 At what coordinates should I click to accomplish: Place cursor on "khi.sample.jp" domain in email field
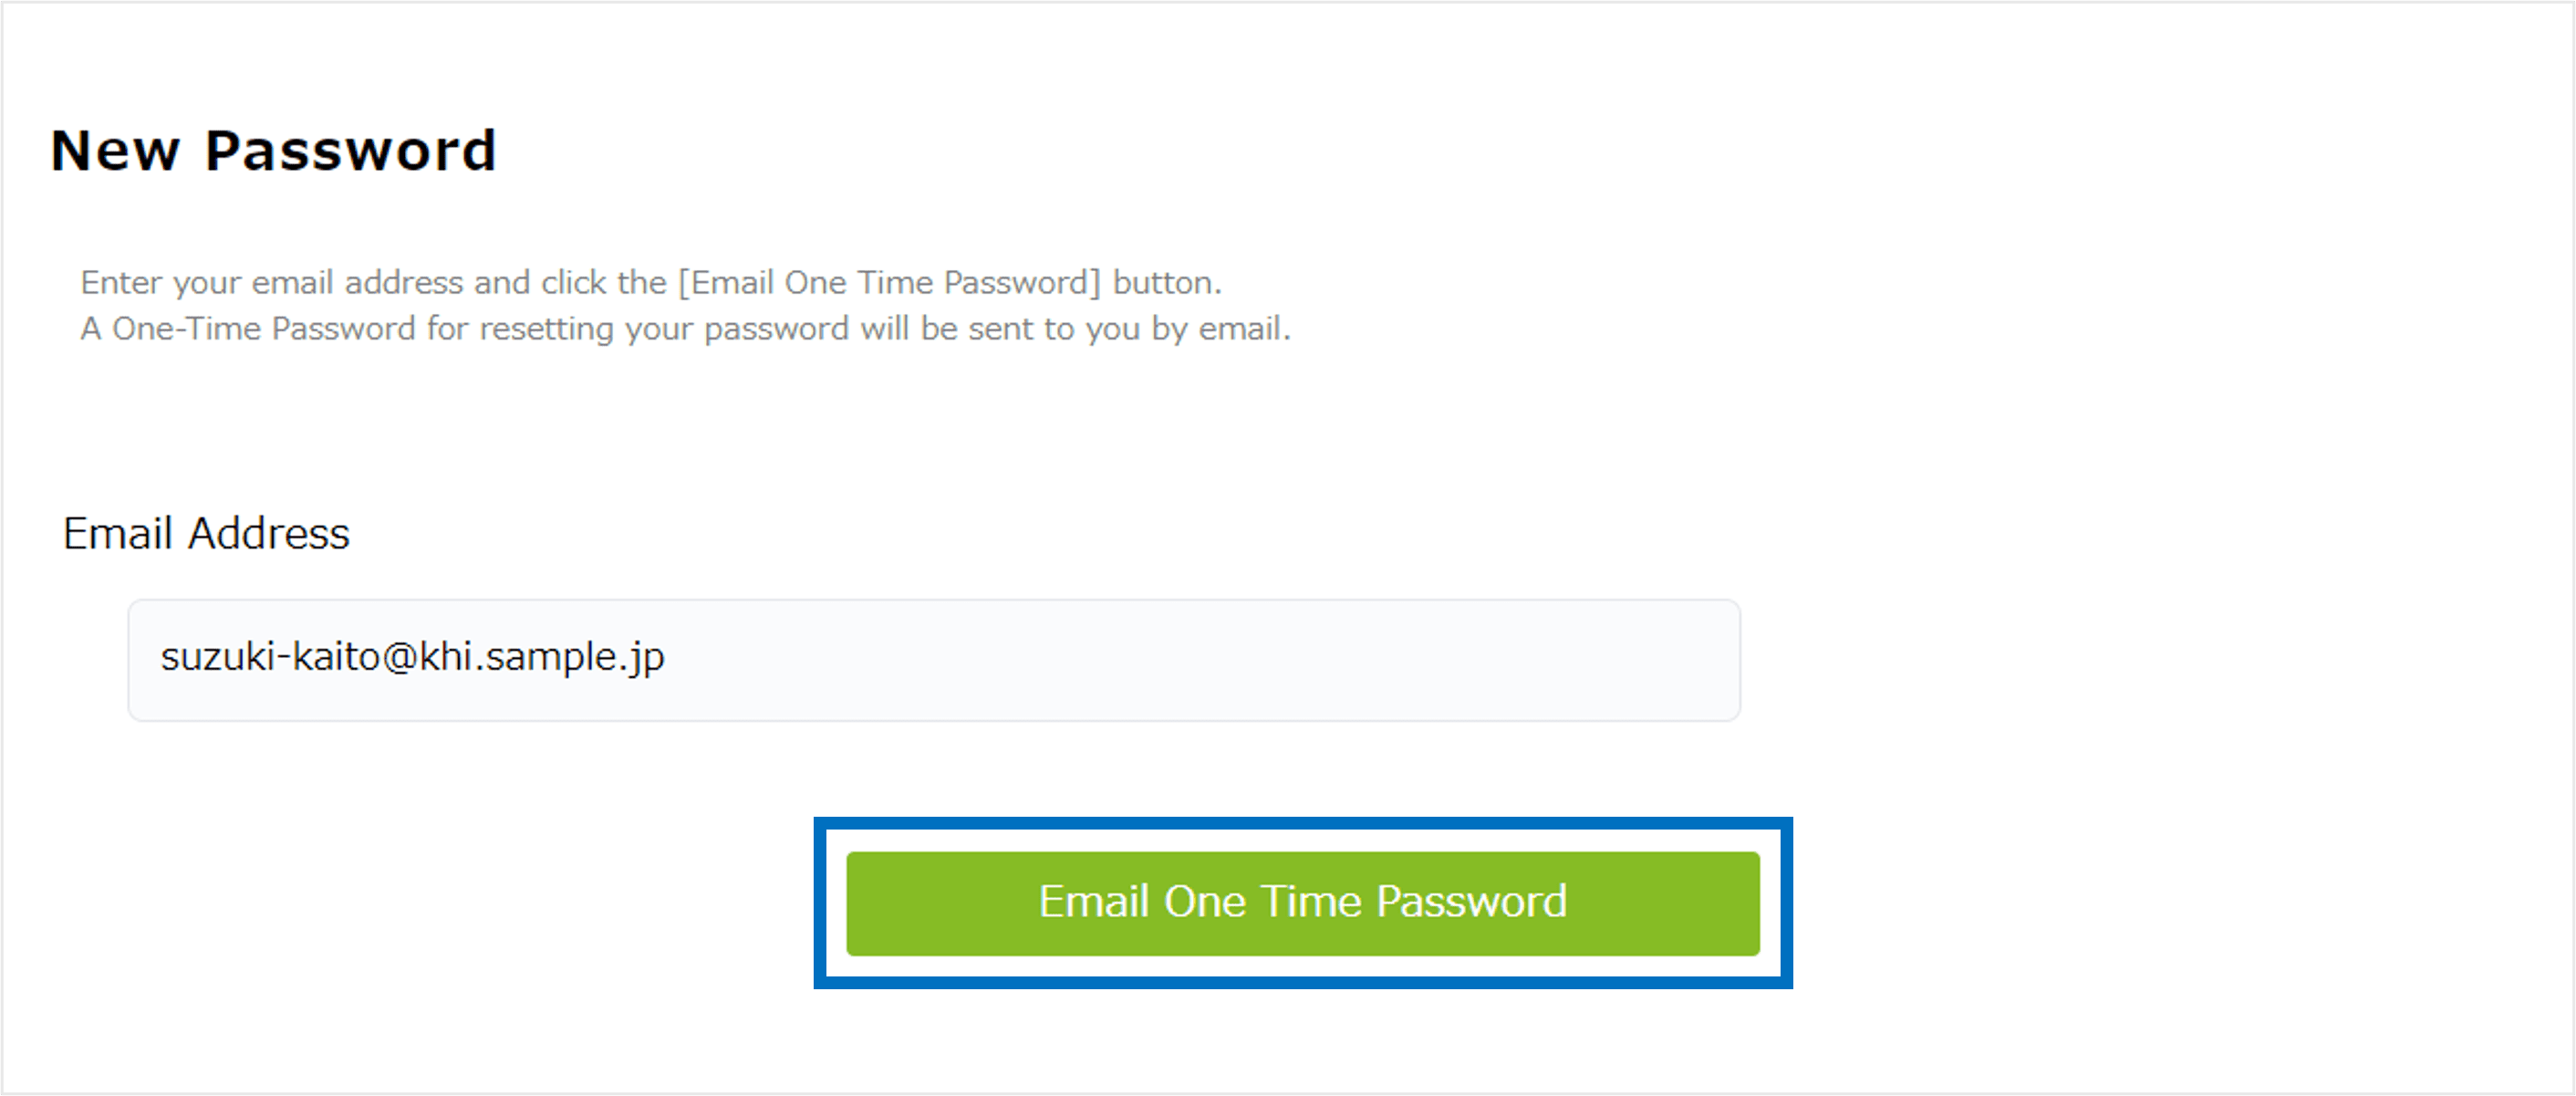541,657
